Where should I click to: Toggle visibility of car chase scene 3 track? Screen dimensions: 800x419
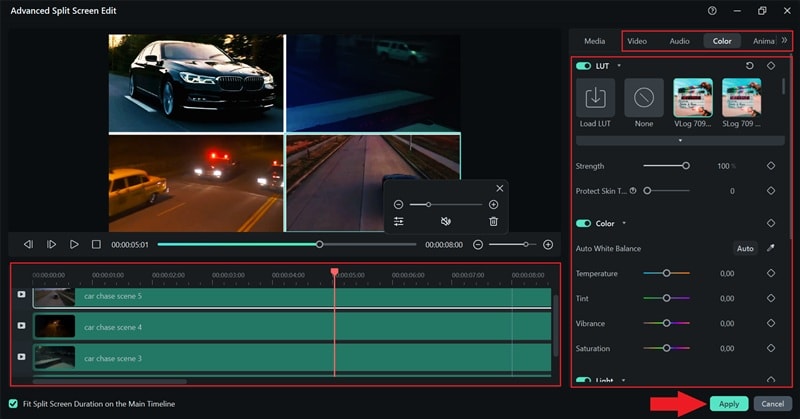tap(21, 357)
